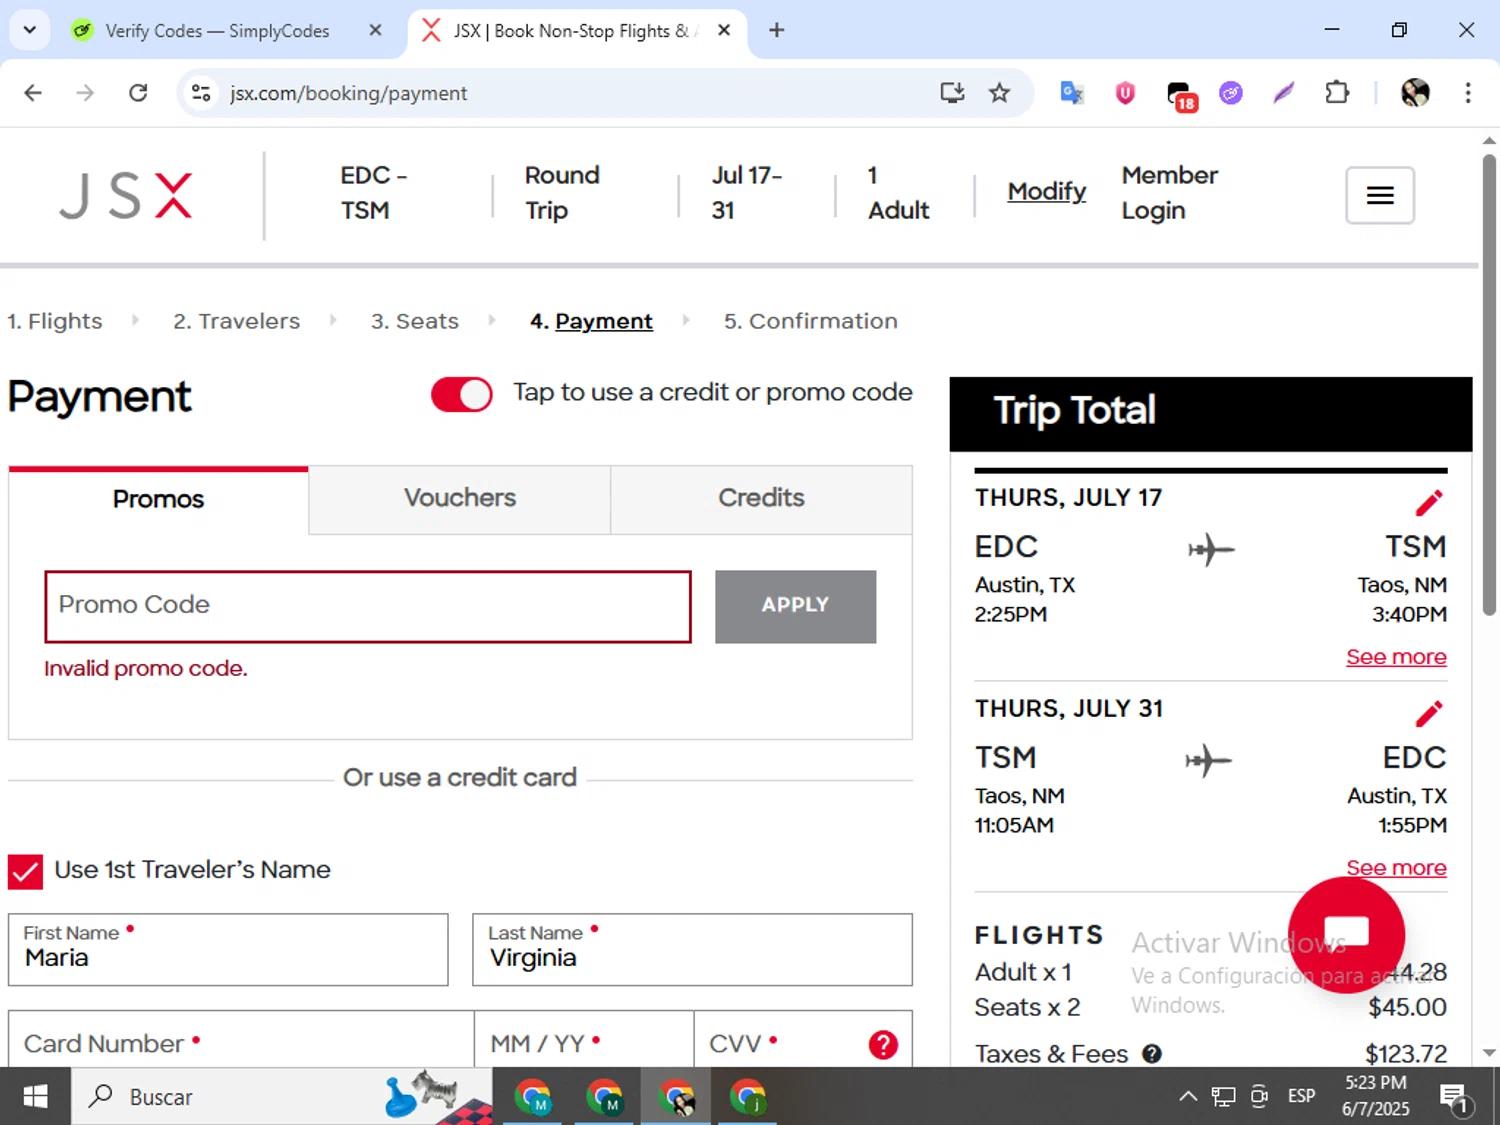Go to step 2. Travelers
Viewport: 1500px width, 1125px height.
coord(236,321)
